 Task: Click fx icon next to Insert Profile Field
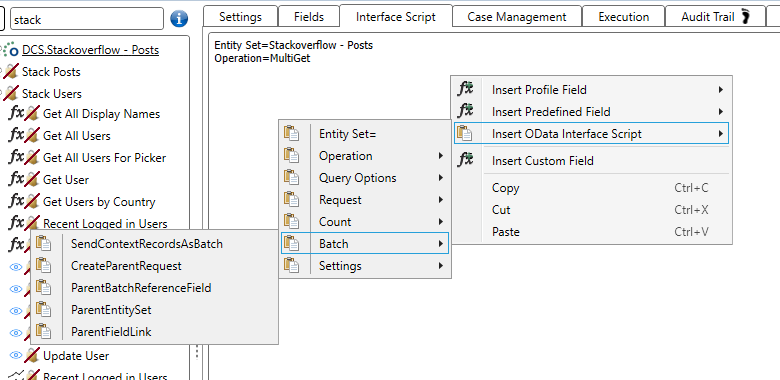[x=466, y=90]
